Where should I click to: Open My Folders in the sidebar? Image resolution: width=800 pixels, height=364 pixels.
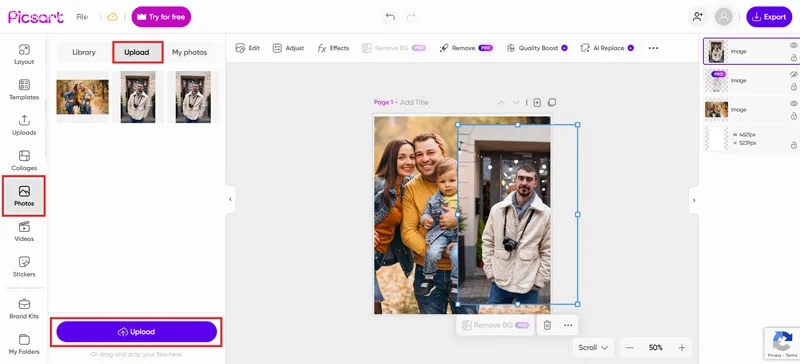(x=24, y=344)
